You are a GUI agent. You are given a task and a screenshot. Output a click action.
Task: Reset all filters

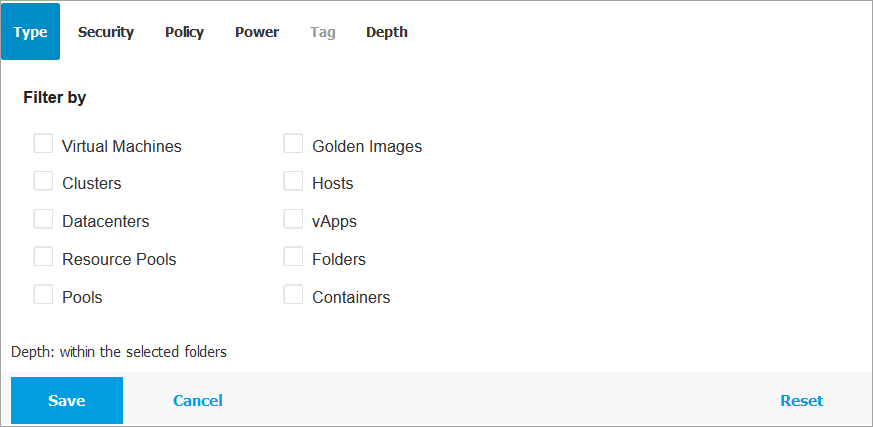tap(801, 400)
